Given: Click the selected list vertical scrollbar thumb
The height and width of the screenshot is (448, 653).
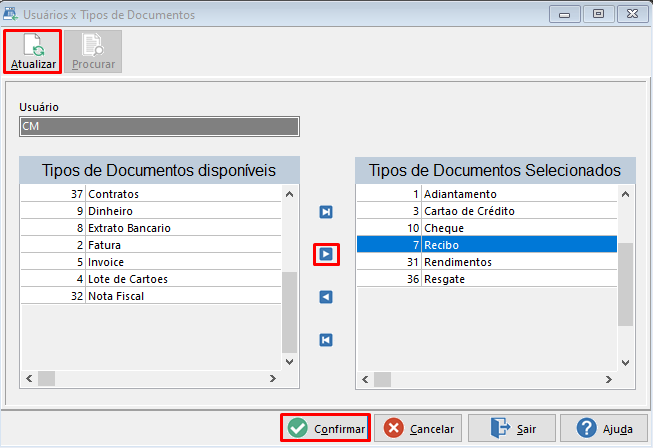Looking at the screenshot, I should [626, 284].
